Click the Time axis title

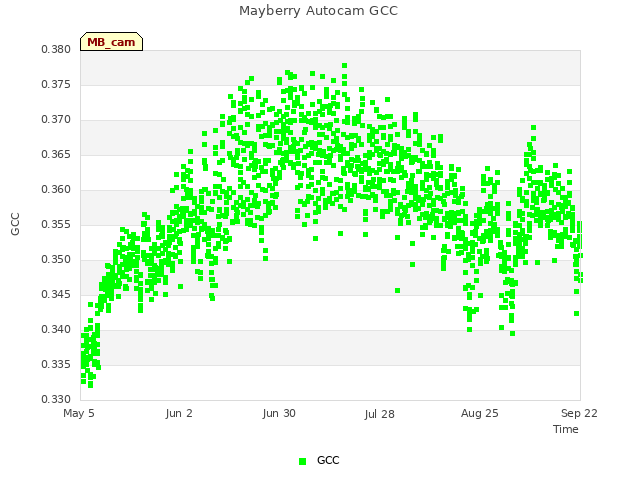coord(566,429)
